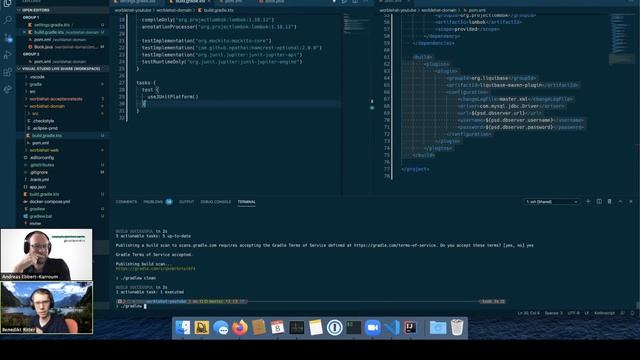Open the .gitattributes file

tap(42, 165)
